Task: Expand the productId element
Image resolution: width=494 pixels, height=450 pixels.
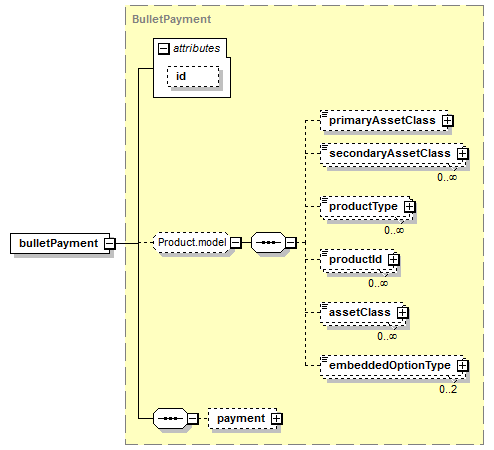Action: (394, 260)
